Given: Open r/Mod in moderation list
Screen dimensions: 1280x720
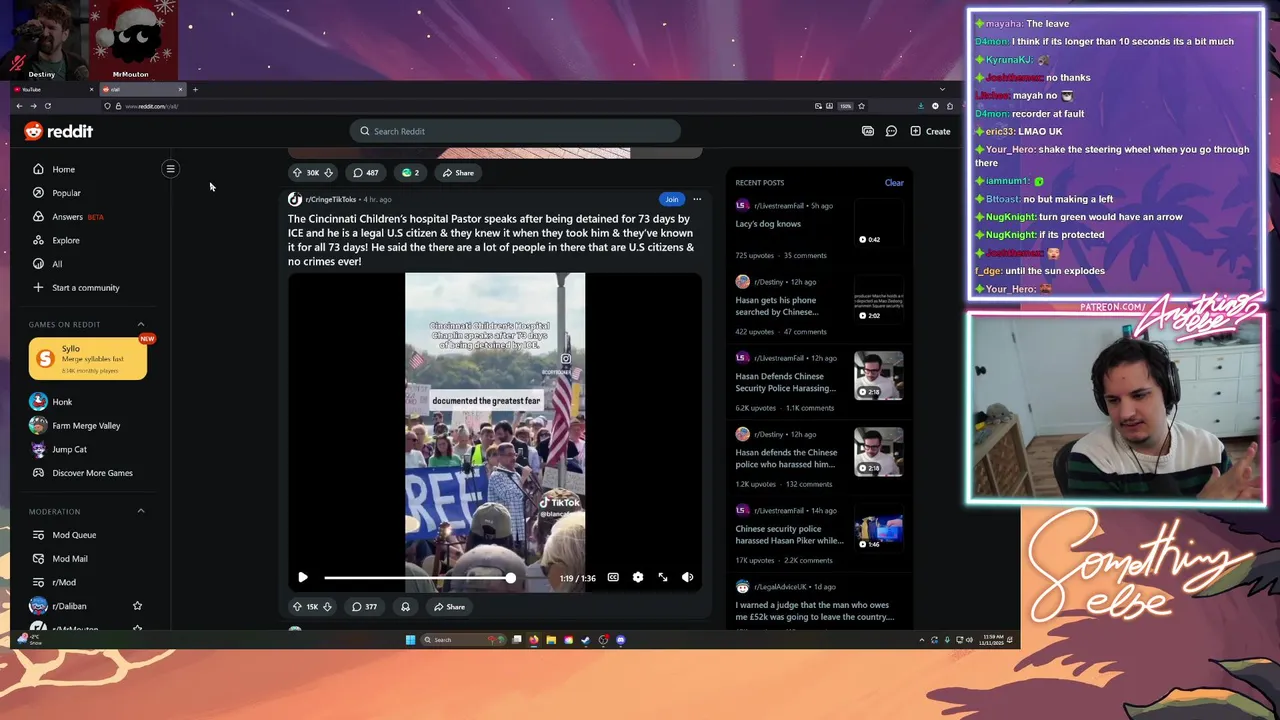Looking at the screenshot, I should (54, 582).
